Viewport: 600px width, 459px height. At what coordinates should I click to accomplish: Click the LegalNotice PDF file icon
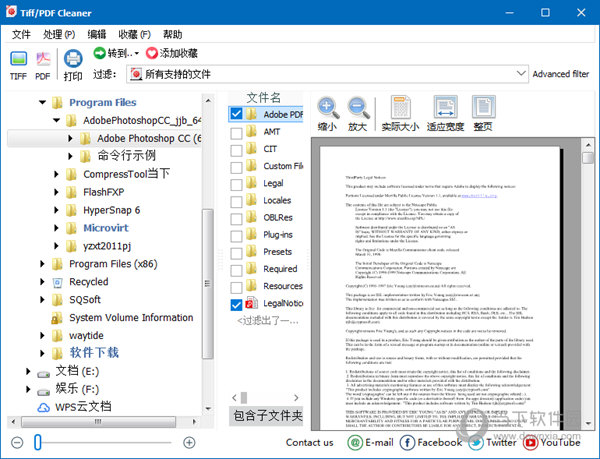click(x=251, y=303)
